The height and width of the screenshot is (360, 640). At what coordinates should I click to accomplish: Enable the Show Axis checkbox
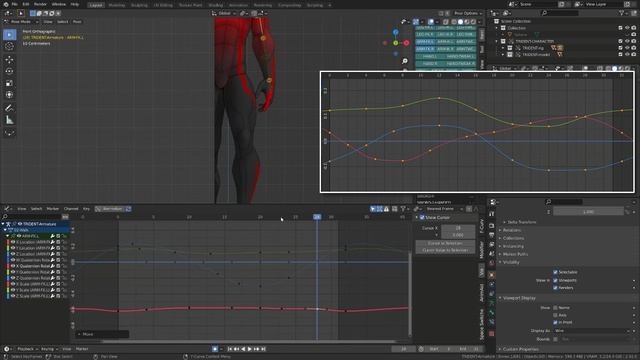click(555, 315)
